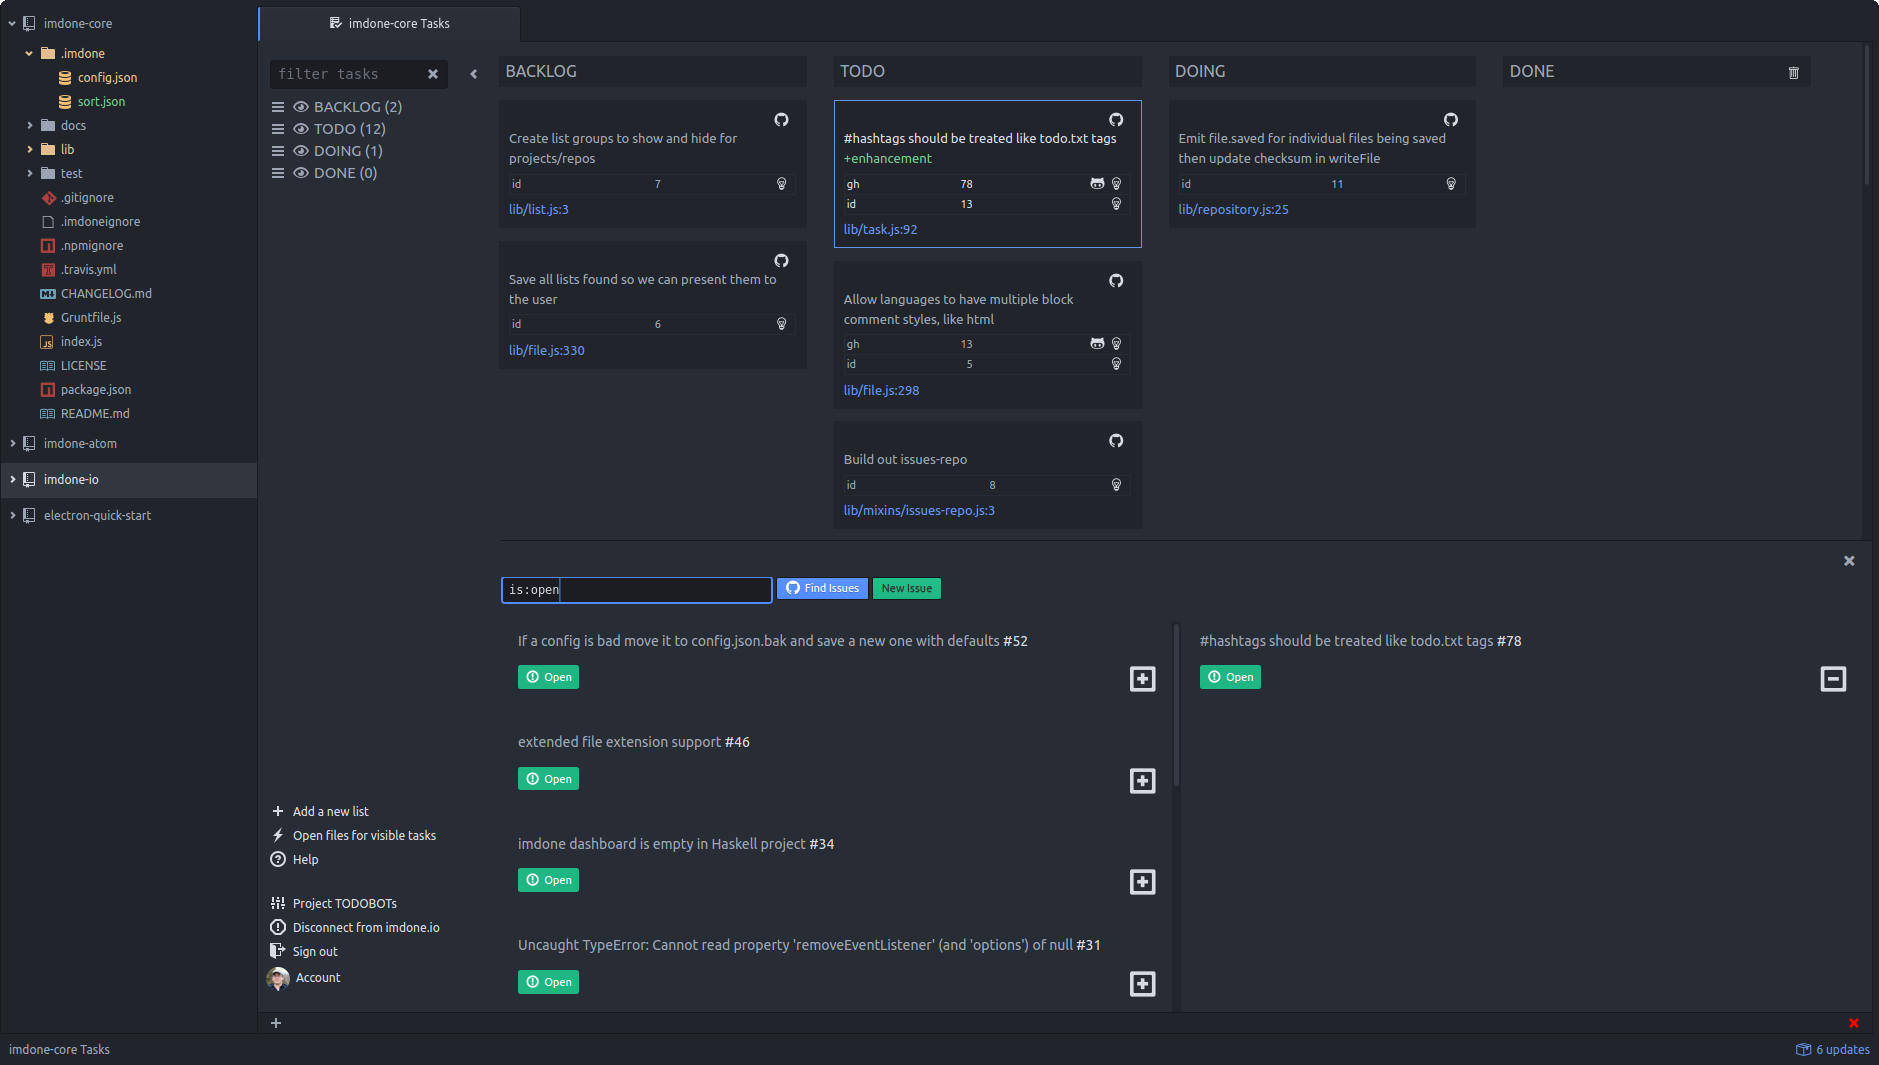Screen dimensions: 1879x1065
Task: Click the is:open issue search field
Action: [x=636, y=590]
